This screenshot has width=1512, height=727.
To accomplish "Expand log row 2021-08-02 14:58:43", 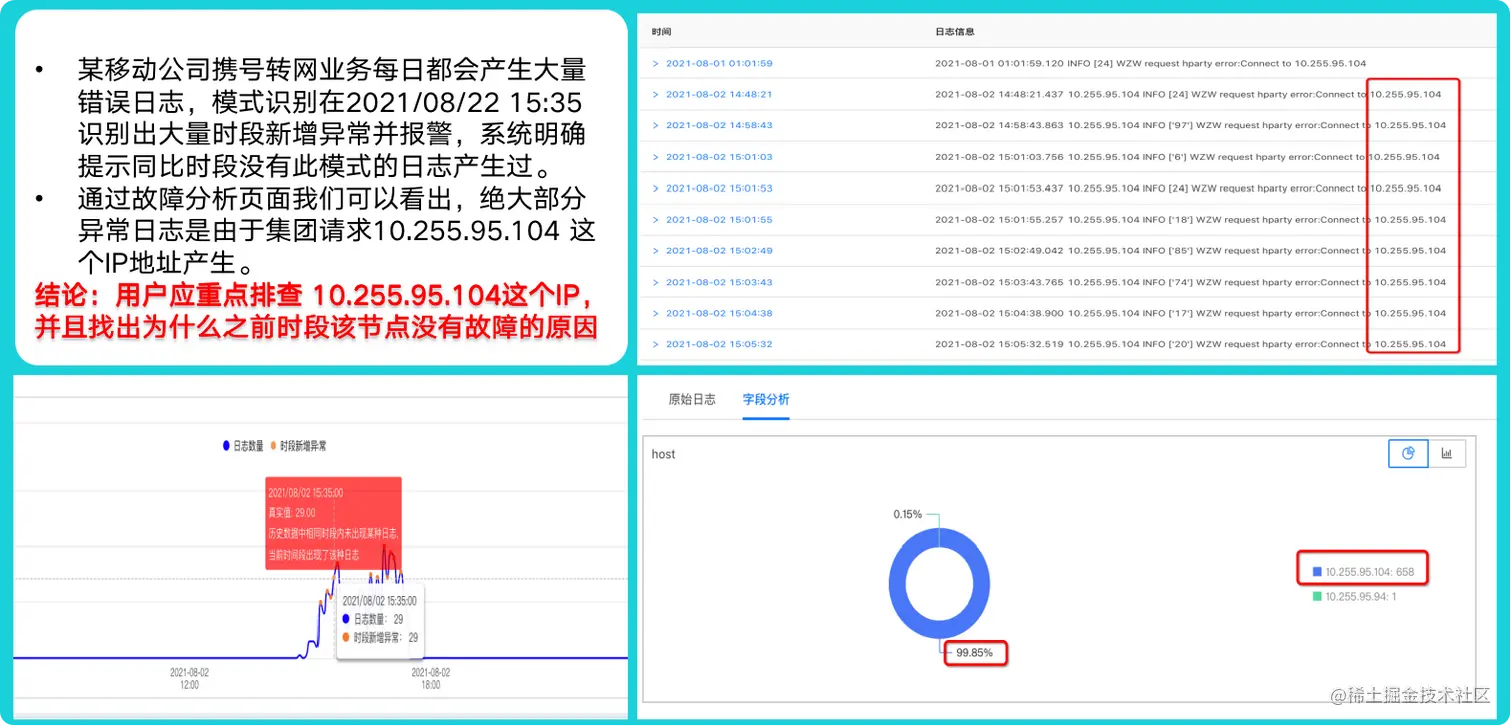I will [656, 125].
